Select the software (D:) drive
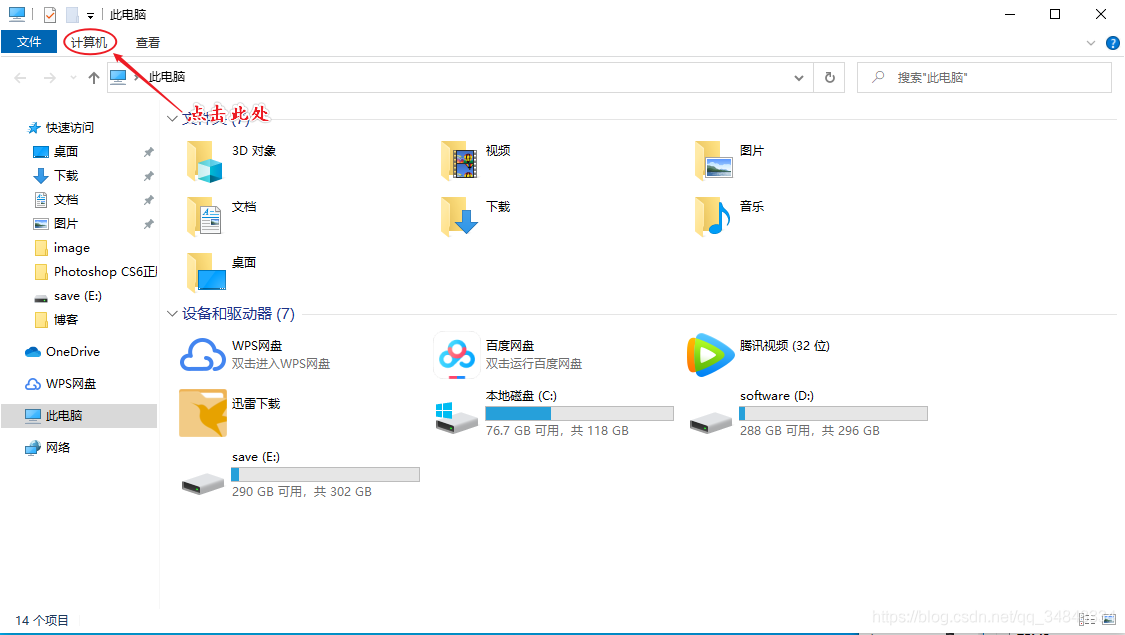Viewport: 1125px width, 635px height. click(808, 413)
